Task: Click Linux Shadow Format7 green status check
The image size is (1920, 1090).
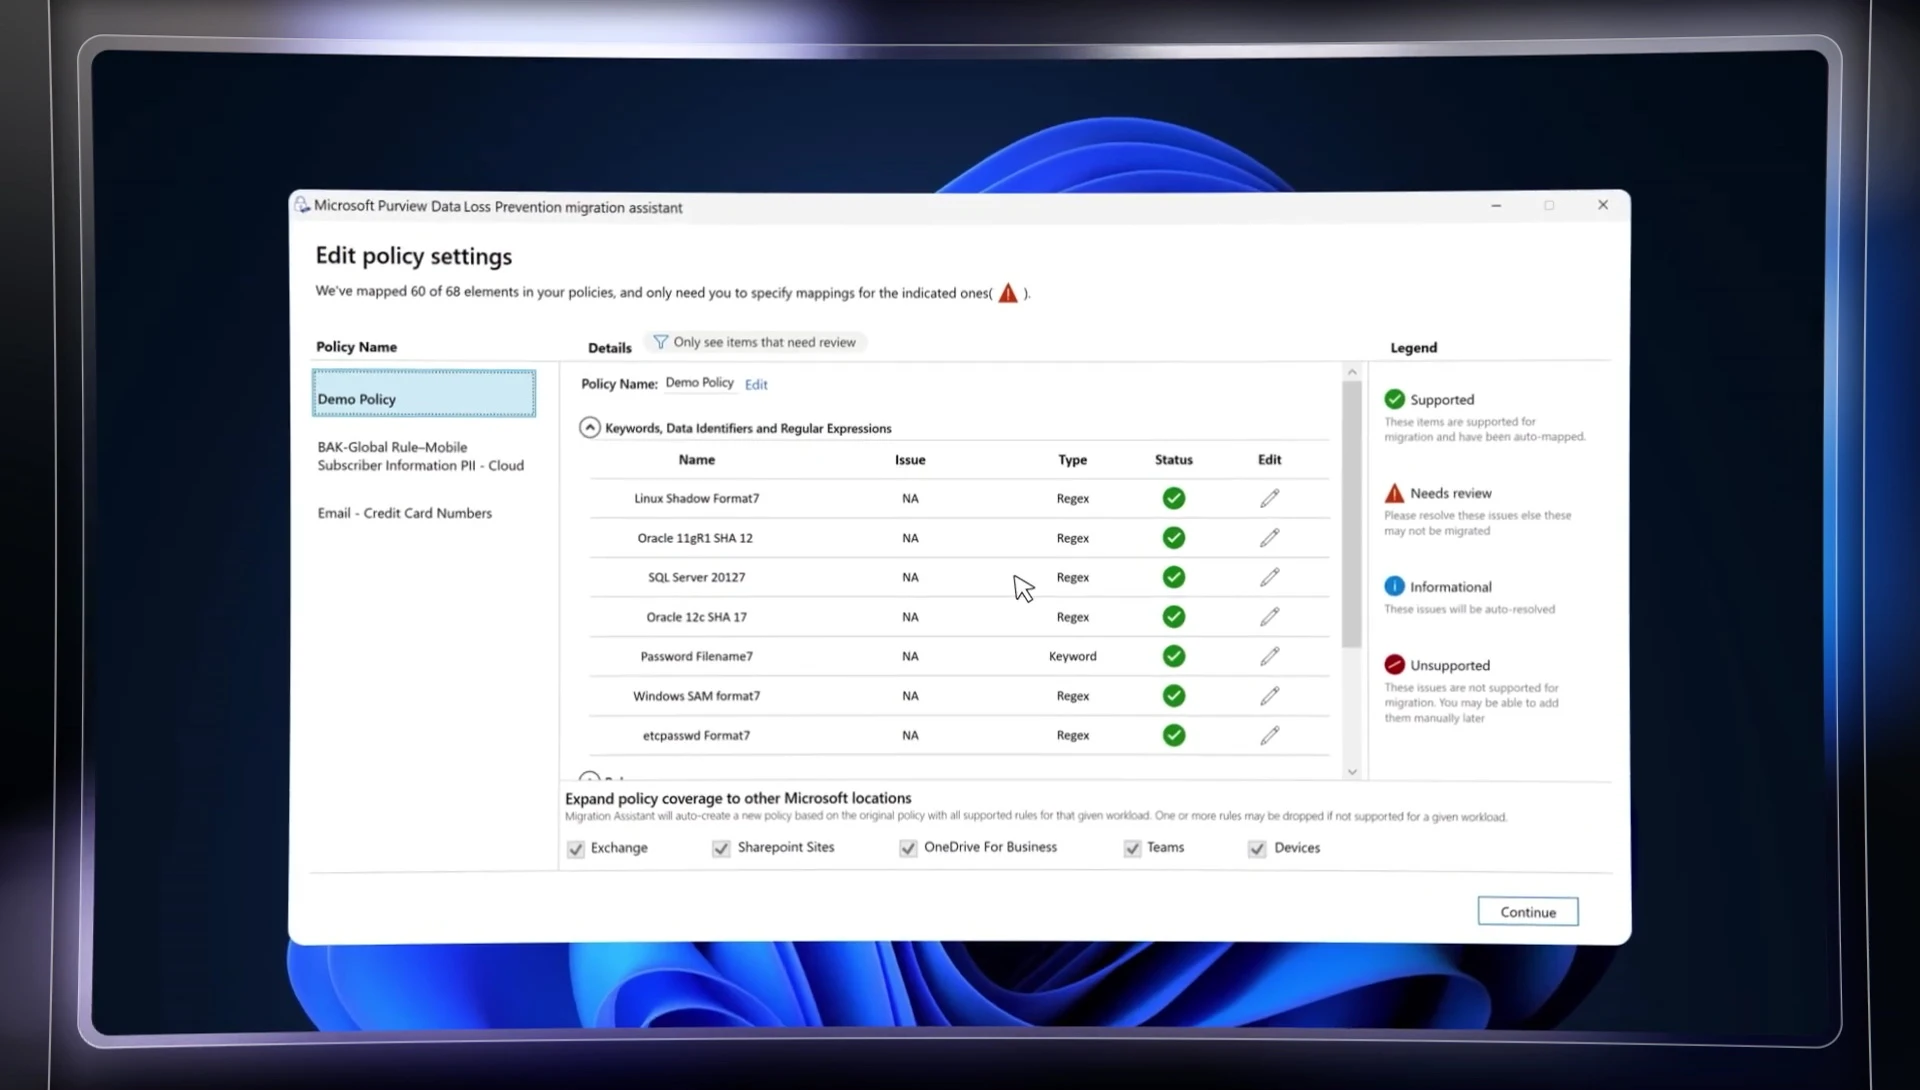Action: click(x=1174, y=498)
